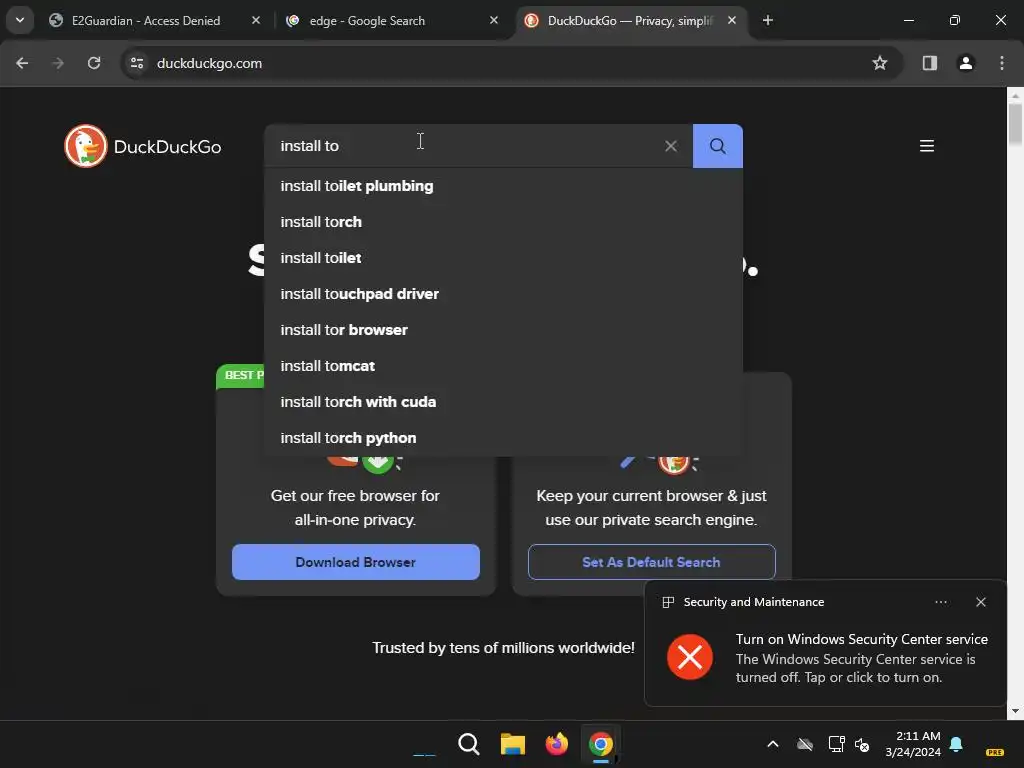The image size is (1024, 768).
Task: Open the notification bell
Action: click(956, 744)
